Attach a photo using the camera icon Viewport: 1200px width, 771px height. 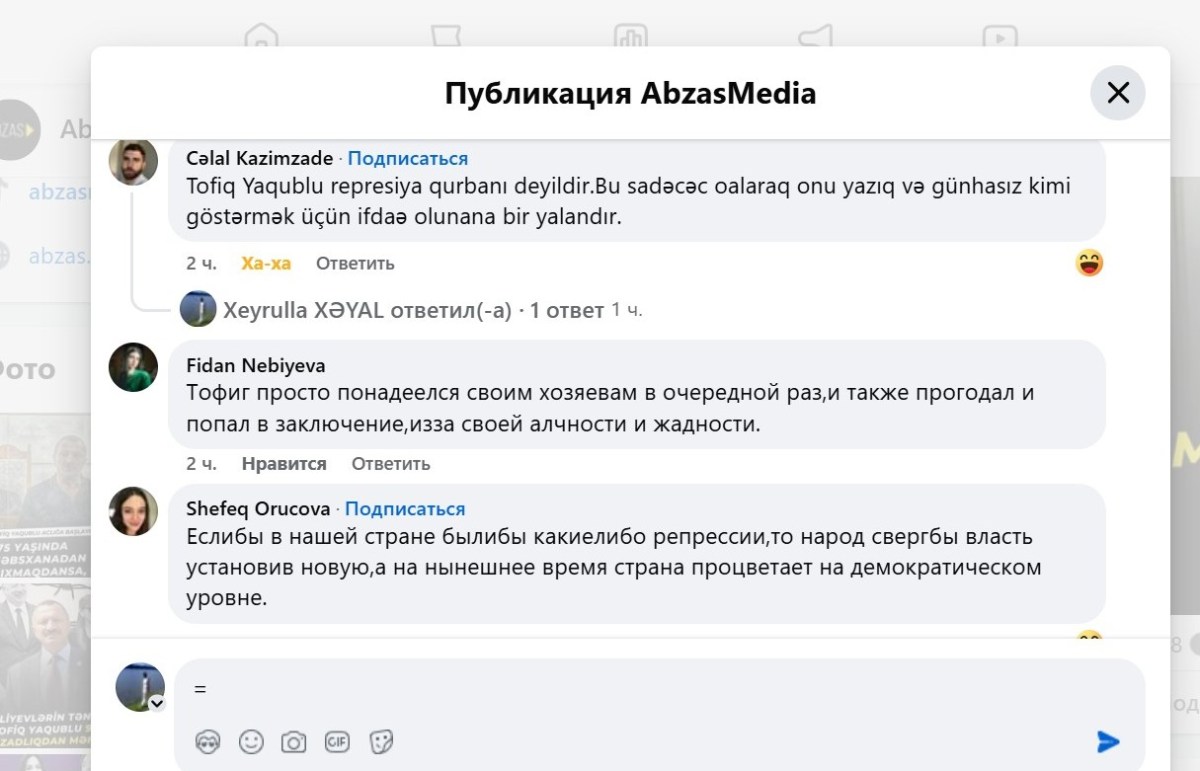tap(293, 741)
